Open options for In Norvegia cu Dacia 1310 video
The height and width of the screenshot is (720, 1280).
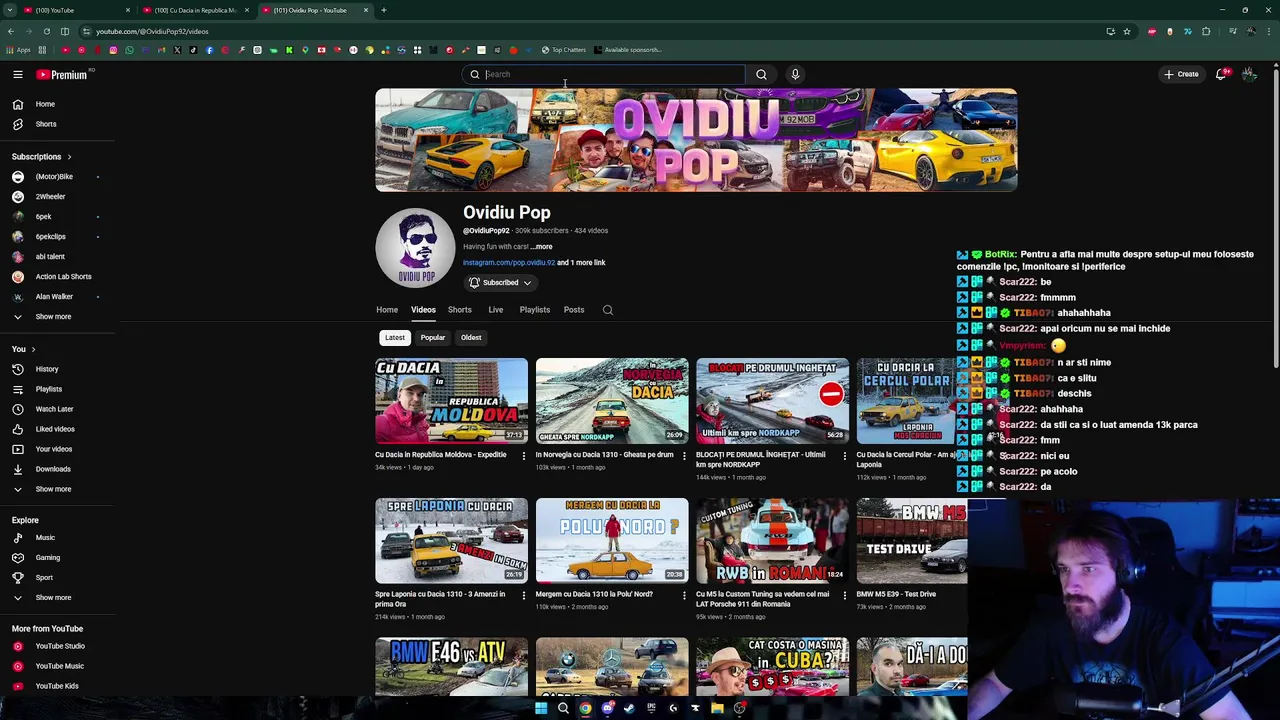684,456
